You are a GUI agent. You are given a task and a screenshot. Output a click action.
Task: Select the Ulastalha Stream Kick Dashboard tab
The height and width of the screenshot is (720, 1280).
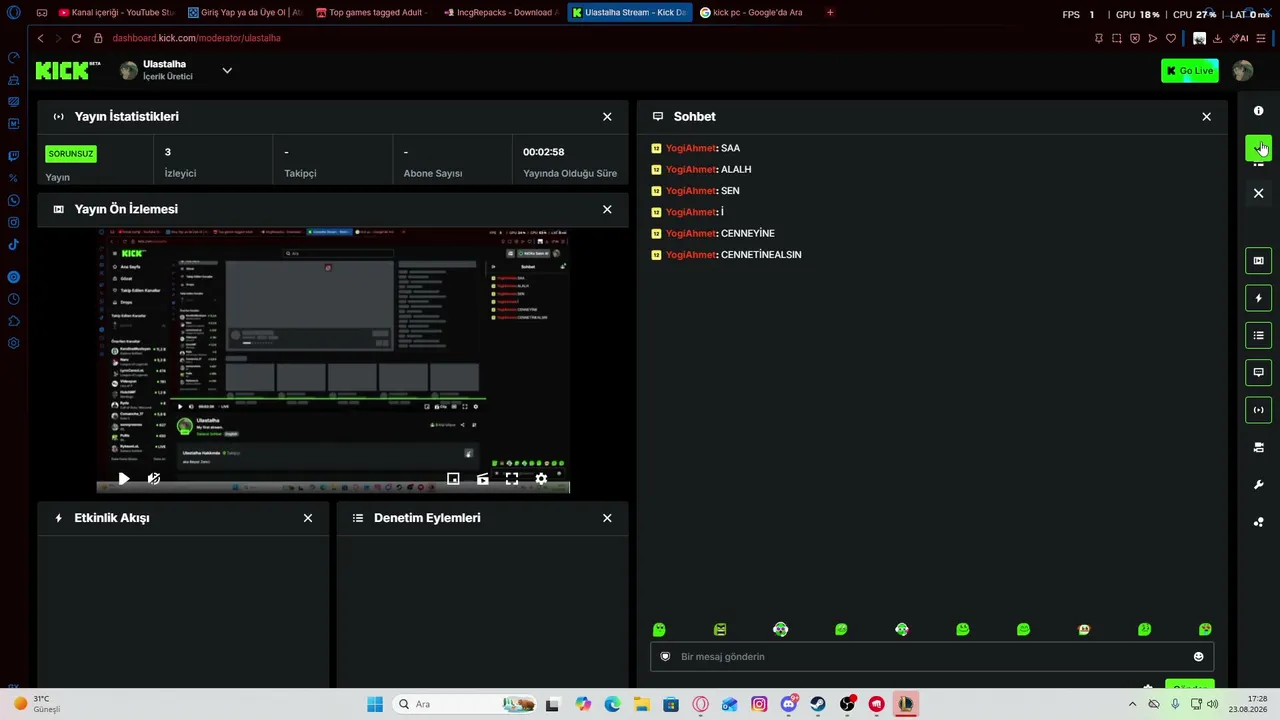[629, 13]
